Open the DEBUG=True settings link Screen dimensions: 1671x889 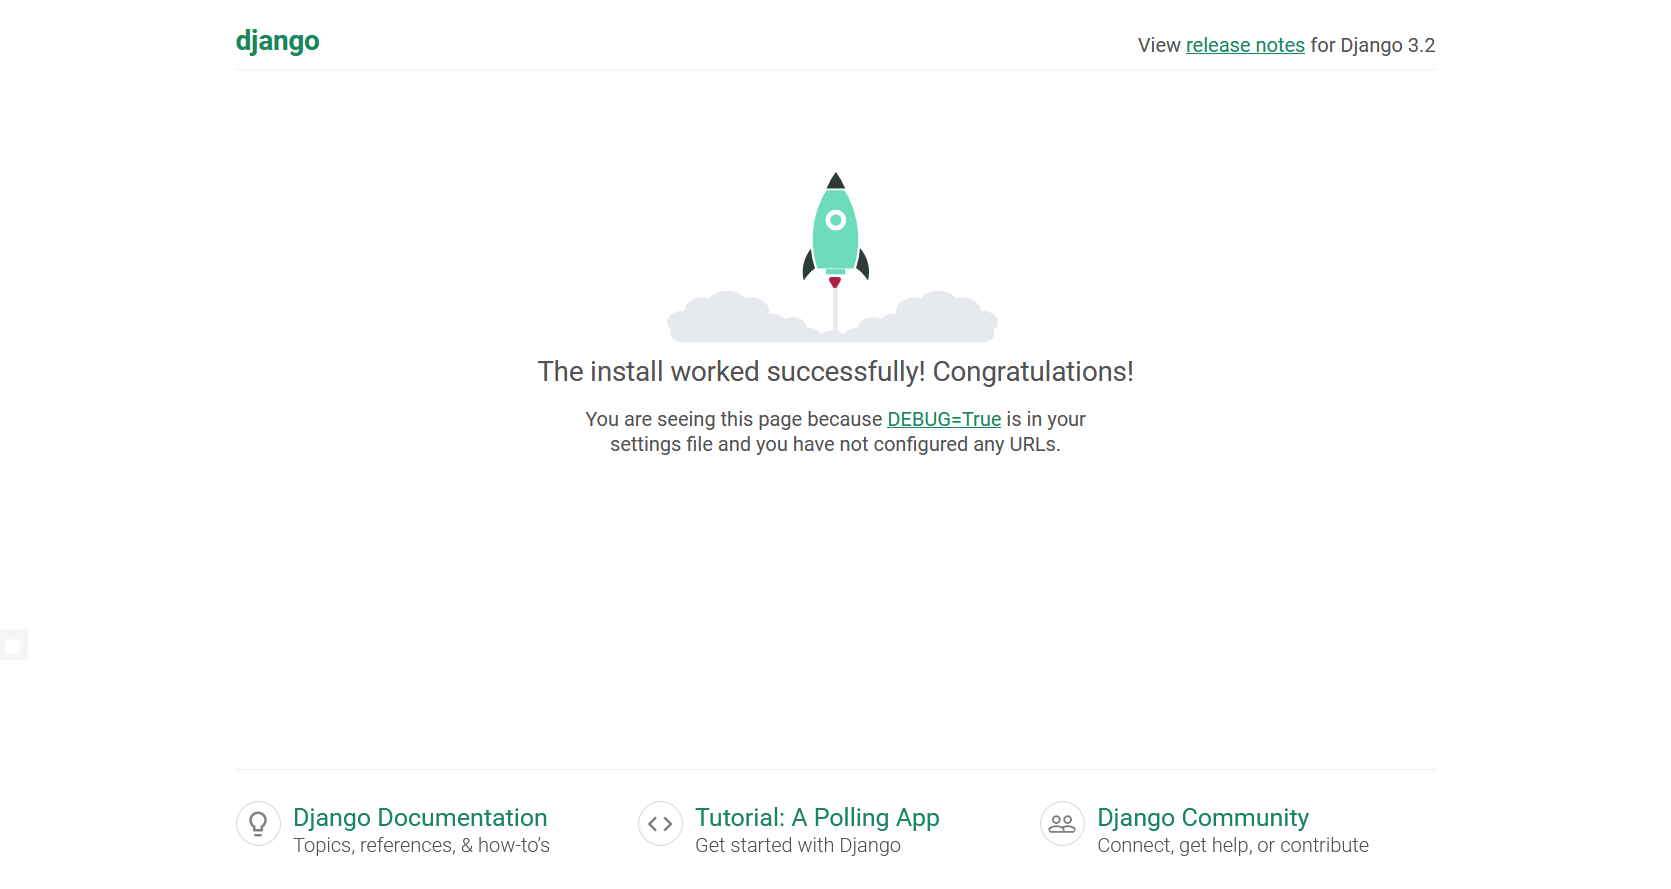point(944,419)
